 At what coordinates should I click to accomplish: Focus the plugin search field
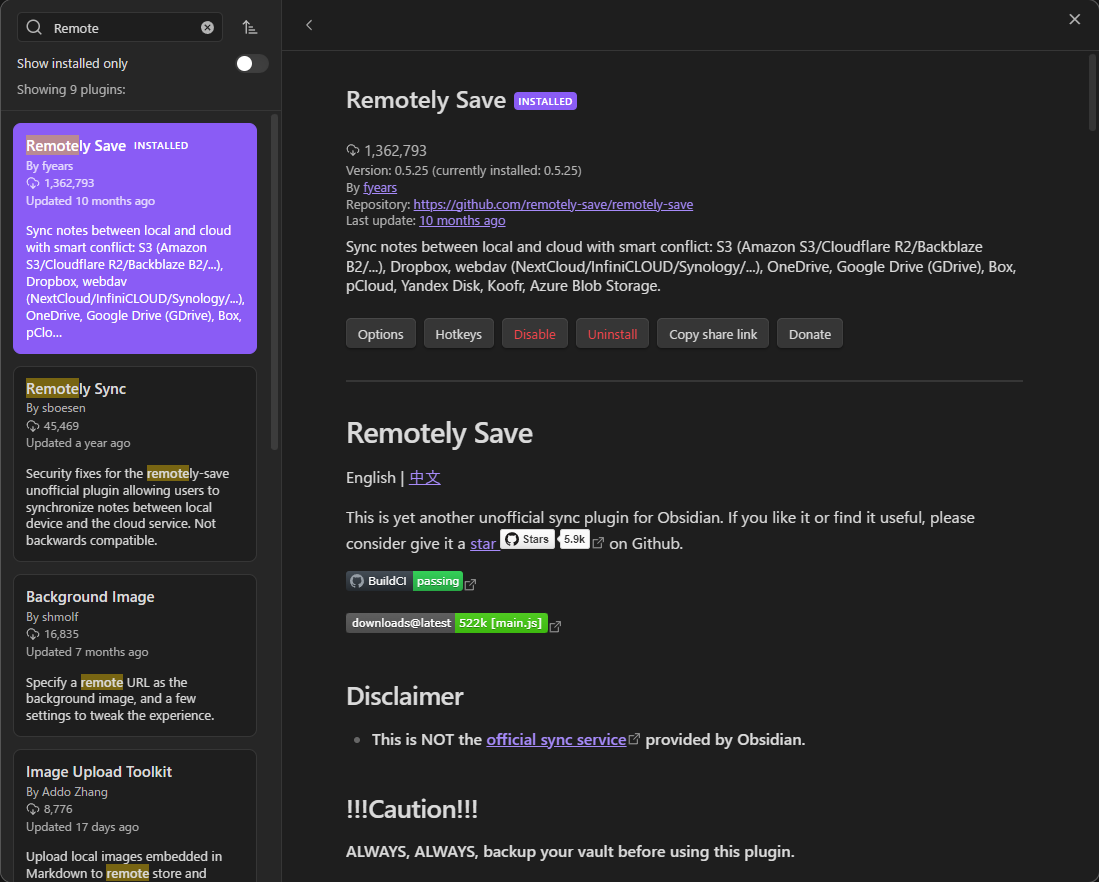pos(120,27)
